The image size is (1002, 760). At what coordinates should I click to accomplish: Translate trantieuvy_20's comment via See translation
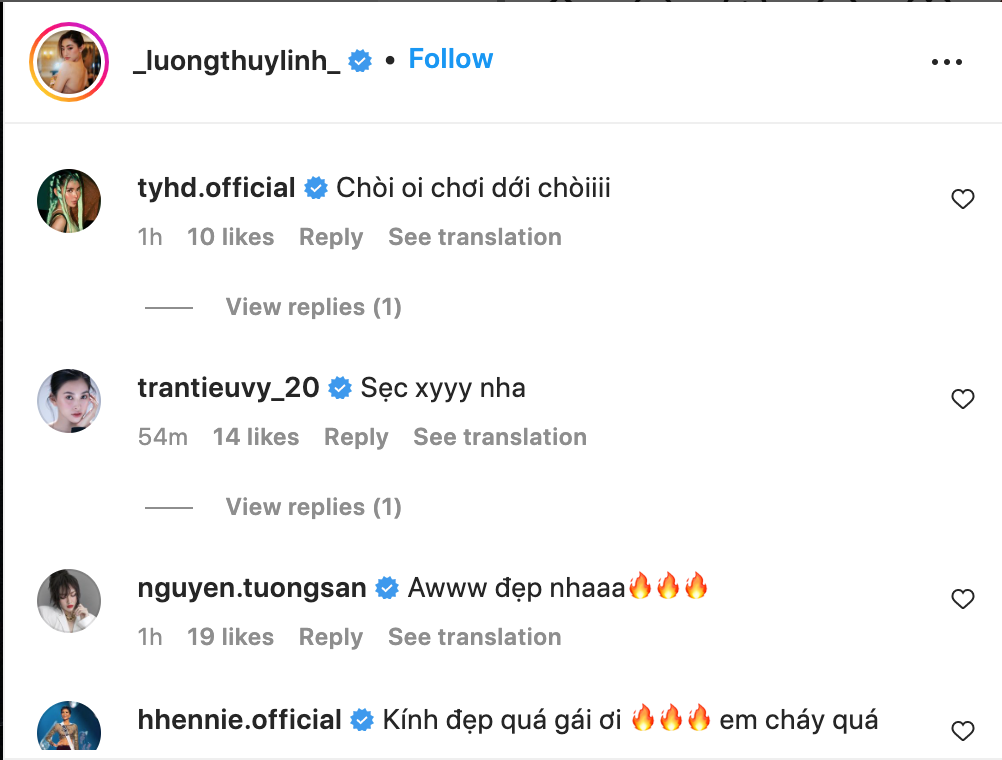pos(499,437)
